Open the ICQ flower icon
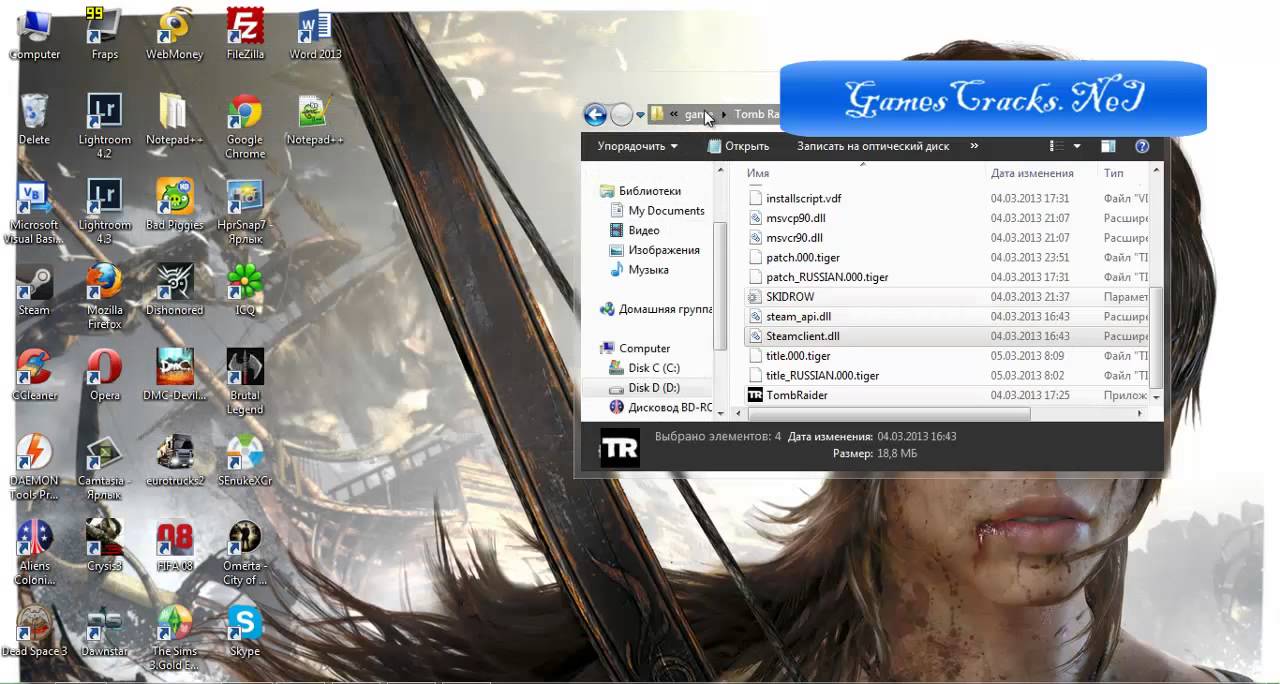 pos(245,290)
